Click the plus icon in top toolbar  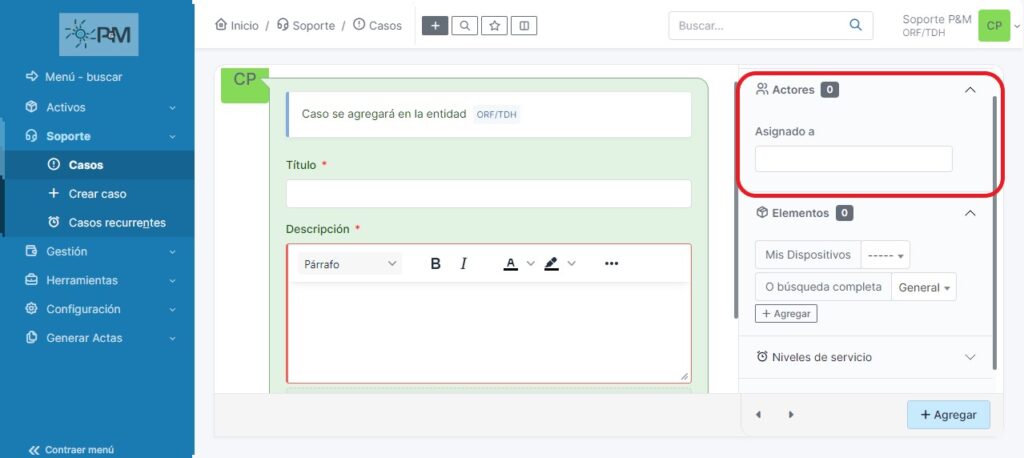[434, 26]
